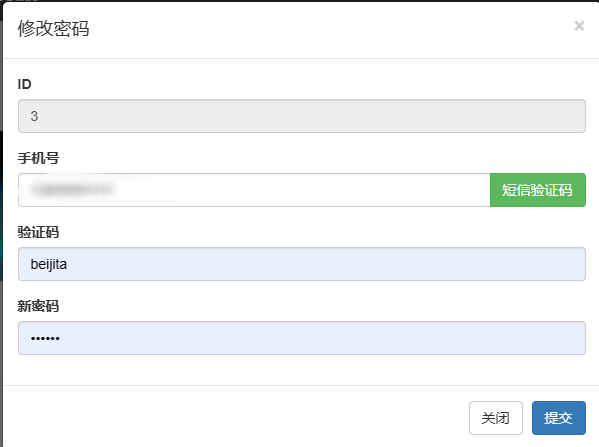The height and width of the screenshot is (447, 599).
Task: Dismiss the dialog with the X icon
Action: [x=579, y=26]
